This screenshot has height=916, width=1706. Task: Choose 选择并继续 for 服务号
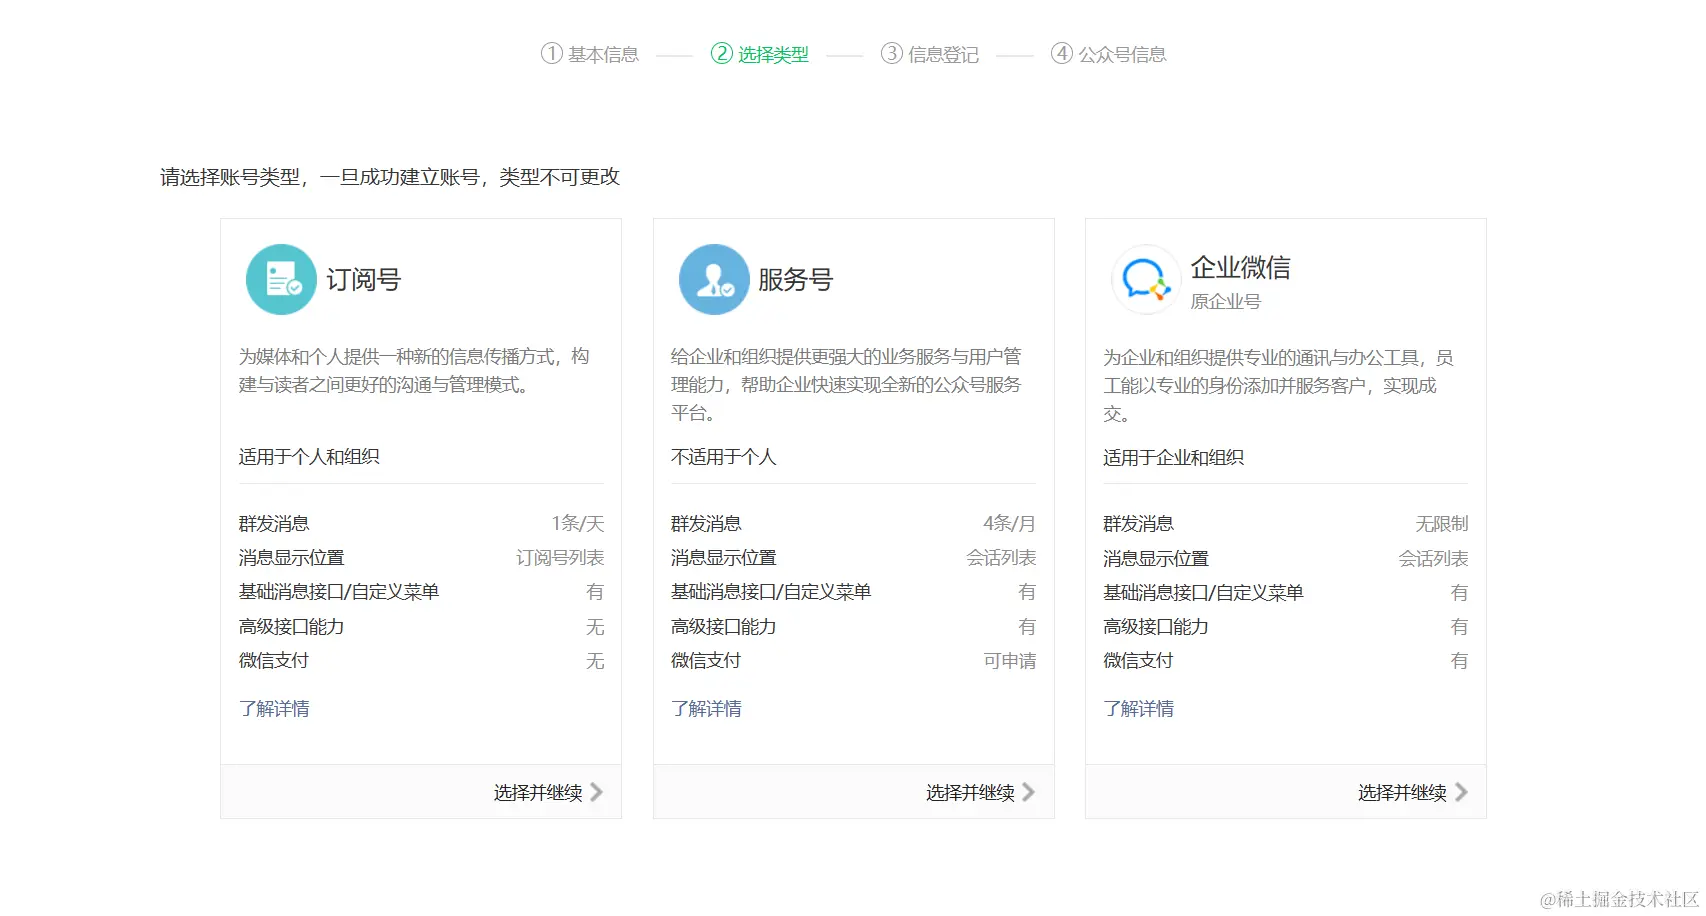pyautogui.click(x=970, y=793)
